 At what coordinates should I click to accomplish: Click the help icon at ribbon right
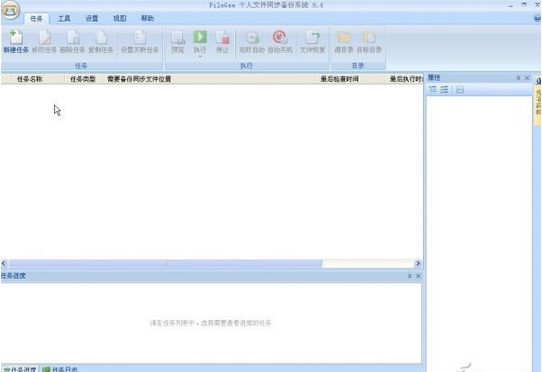537,18
